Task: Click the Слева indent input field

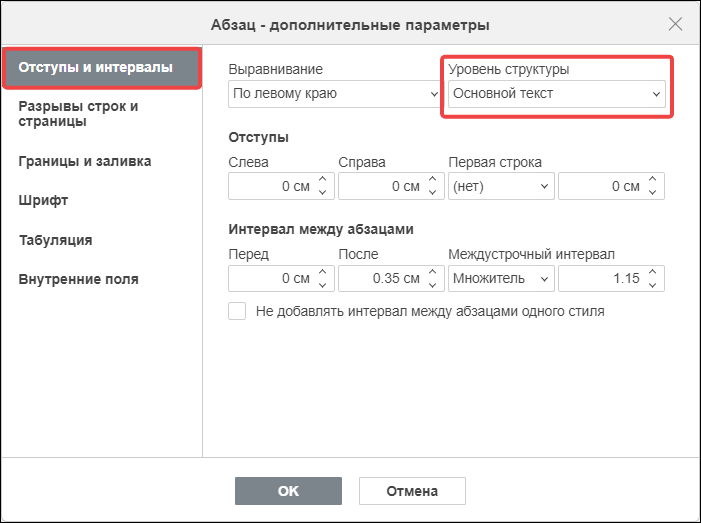Action: pyautogui.click(x=281, y=186)
